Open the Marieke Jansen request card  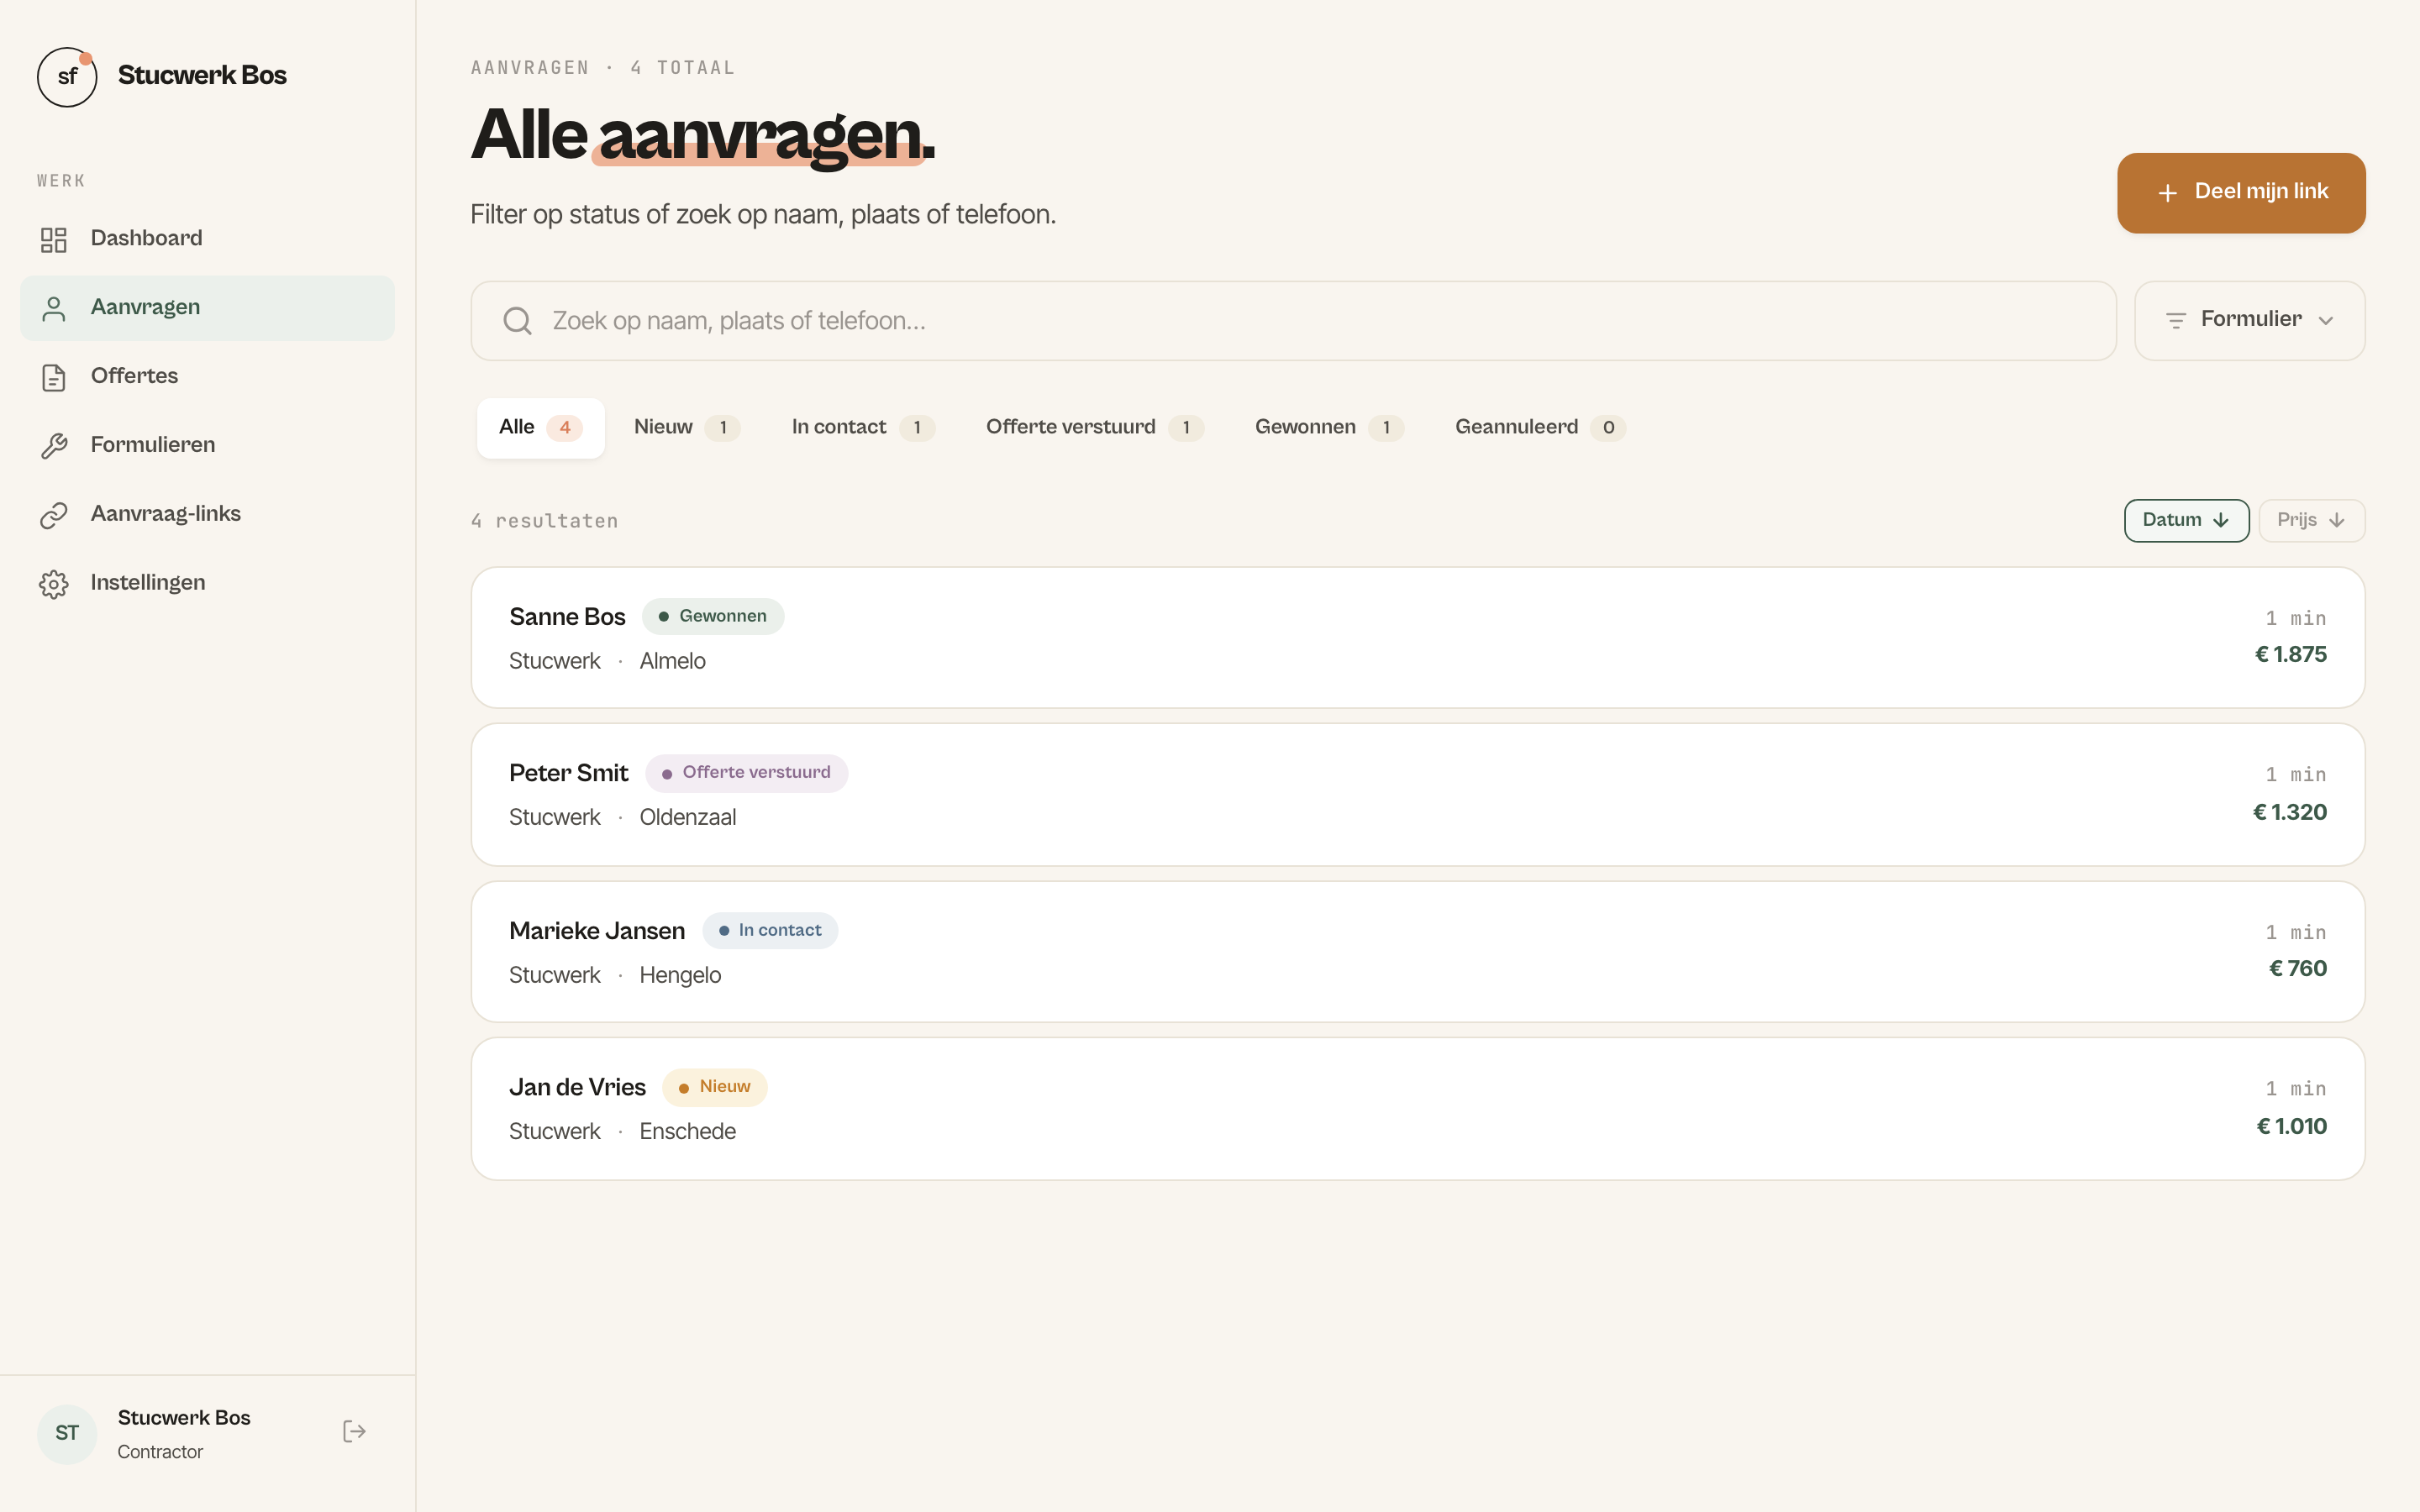pos(1417,952)
